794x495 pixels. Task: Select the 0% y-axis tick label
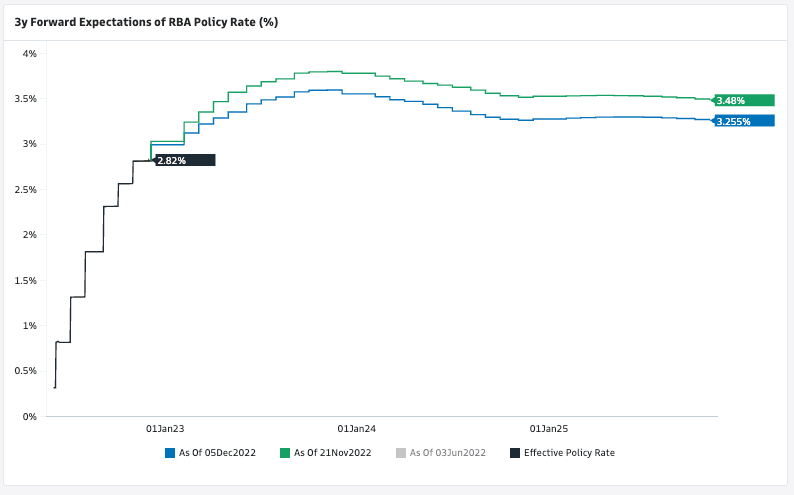pyautogui.click(x=30, y=416)
